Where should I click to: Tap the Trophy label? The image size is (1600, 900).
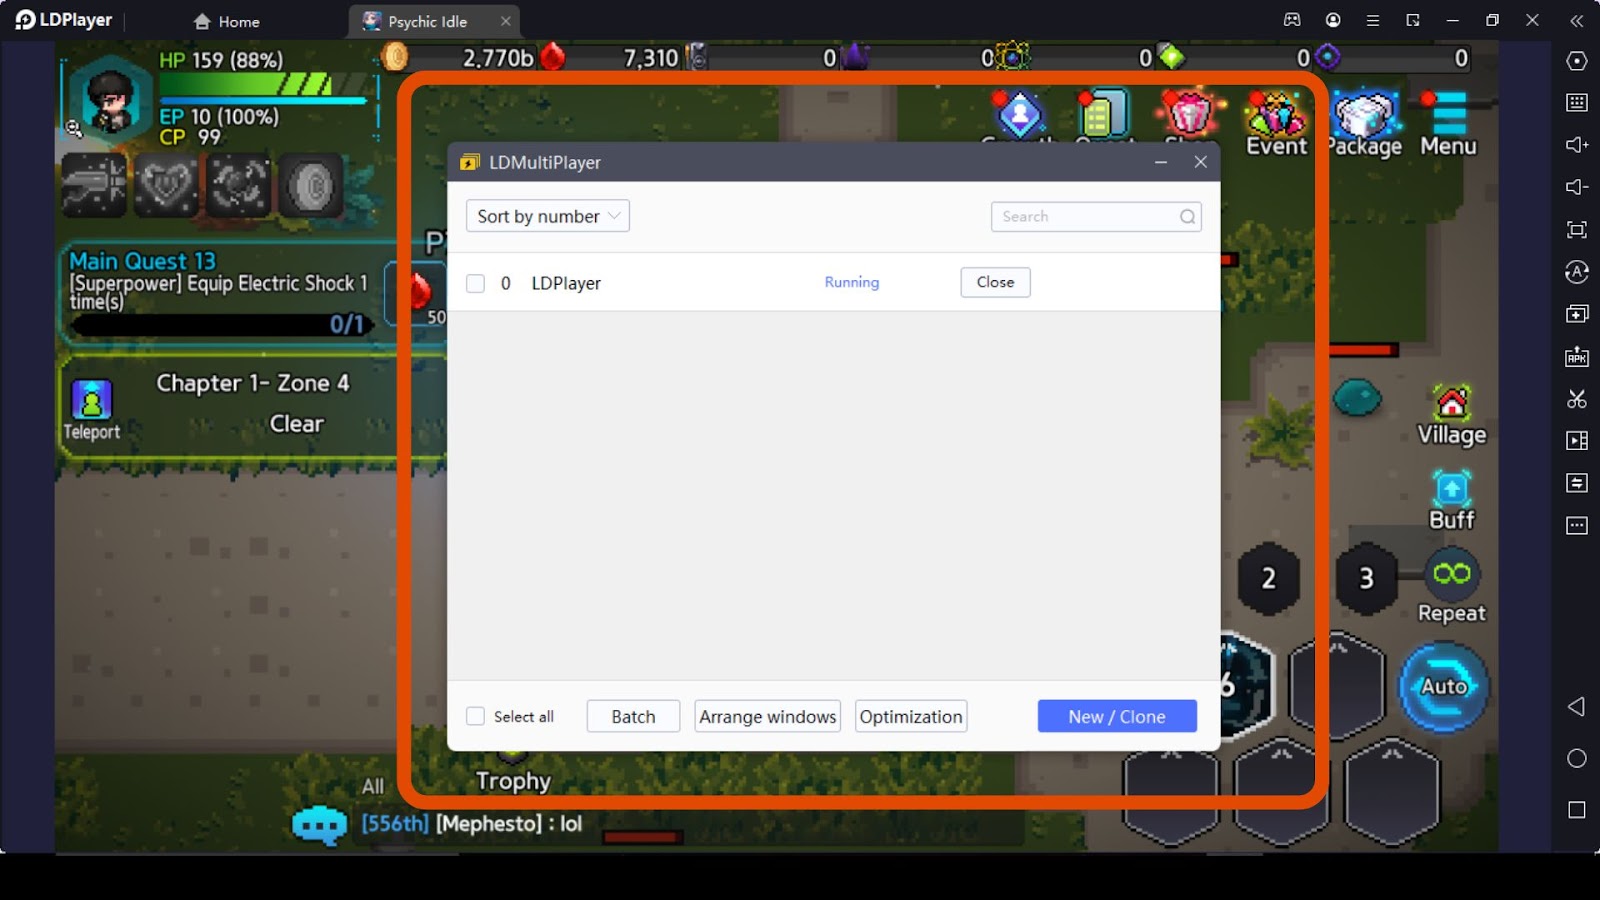point(513,781)
